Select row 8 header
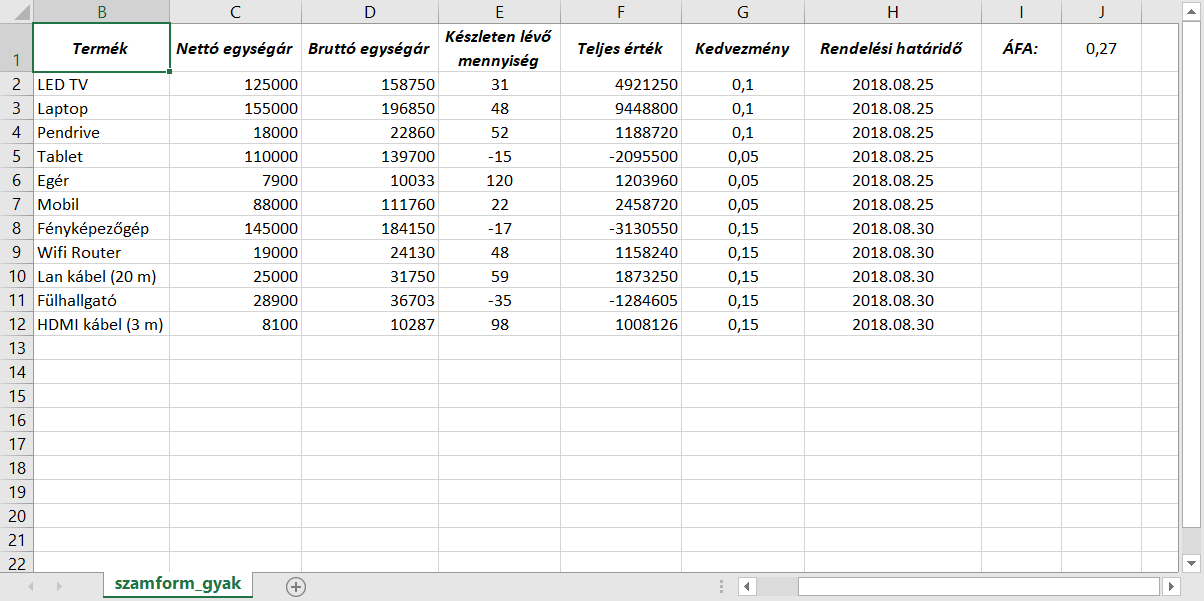The width and height of the screenshot is (1204, 601). click(16, 228)
